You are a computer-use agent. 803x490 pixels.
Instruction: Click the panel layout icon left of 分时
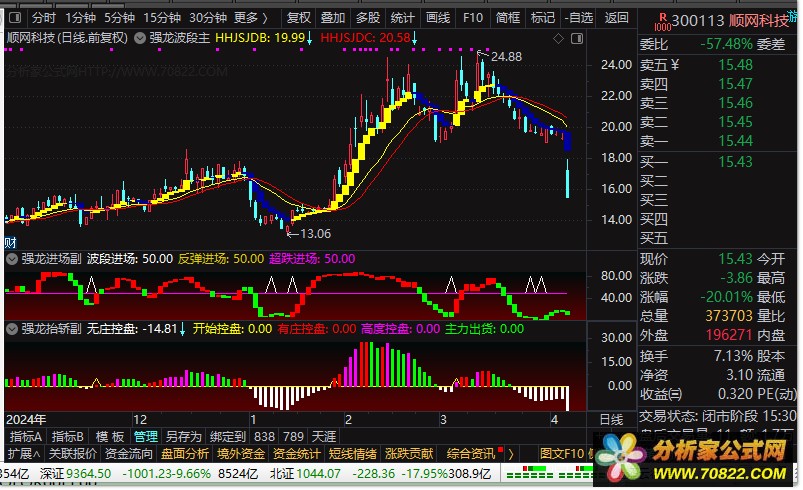pyautogui.click(x=15, y=18)
